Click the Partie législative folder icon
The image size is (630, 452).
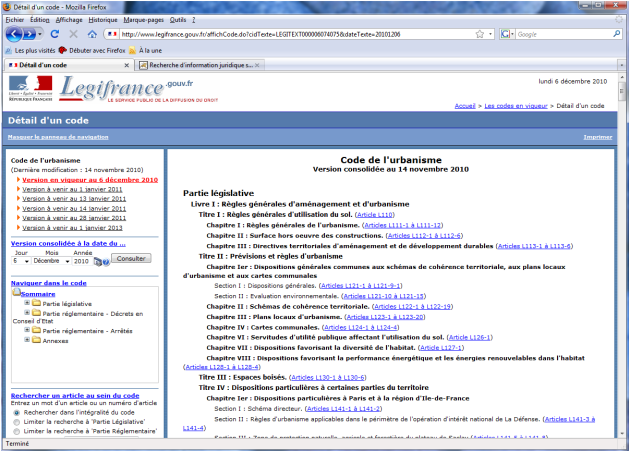(37, 303)
